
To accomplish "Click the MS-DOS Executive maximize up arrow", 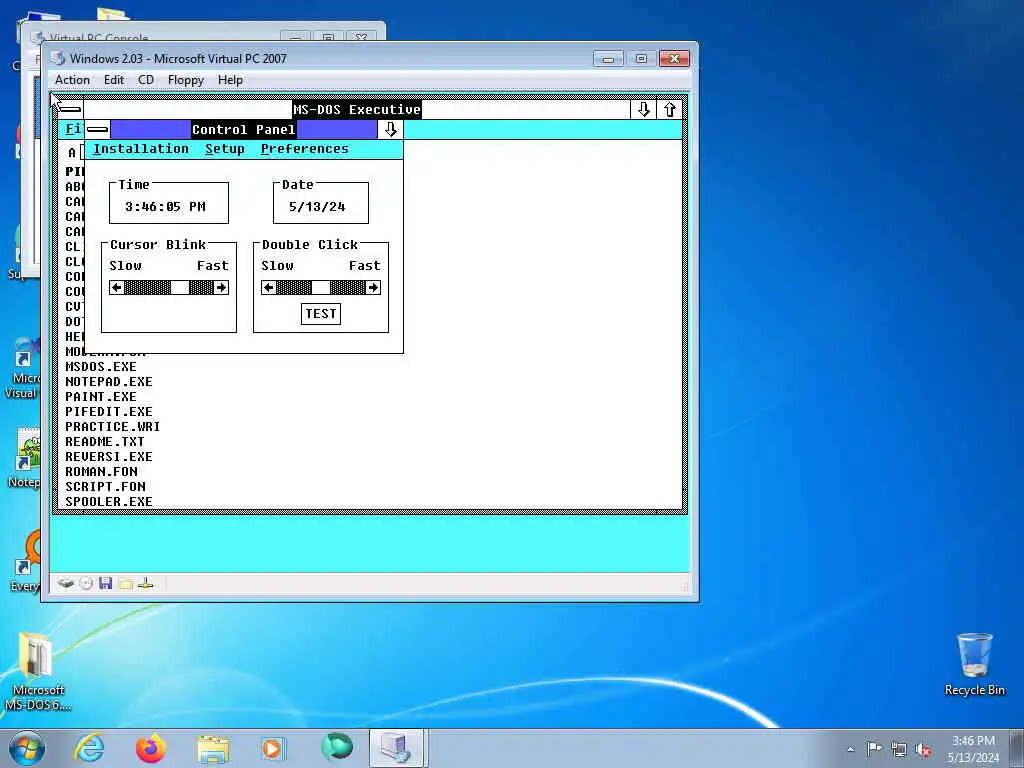I will 669,109.
